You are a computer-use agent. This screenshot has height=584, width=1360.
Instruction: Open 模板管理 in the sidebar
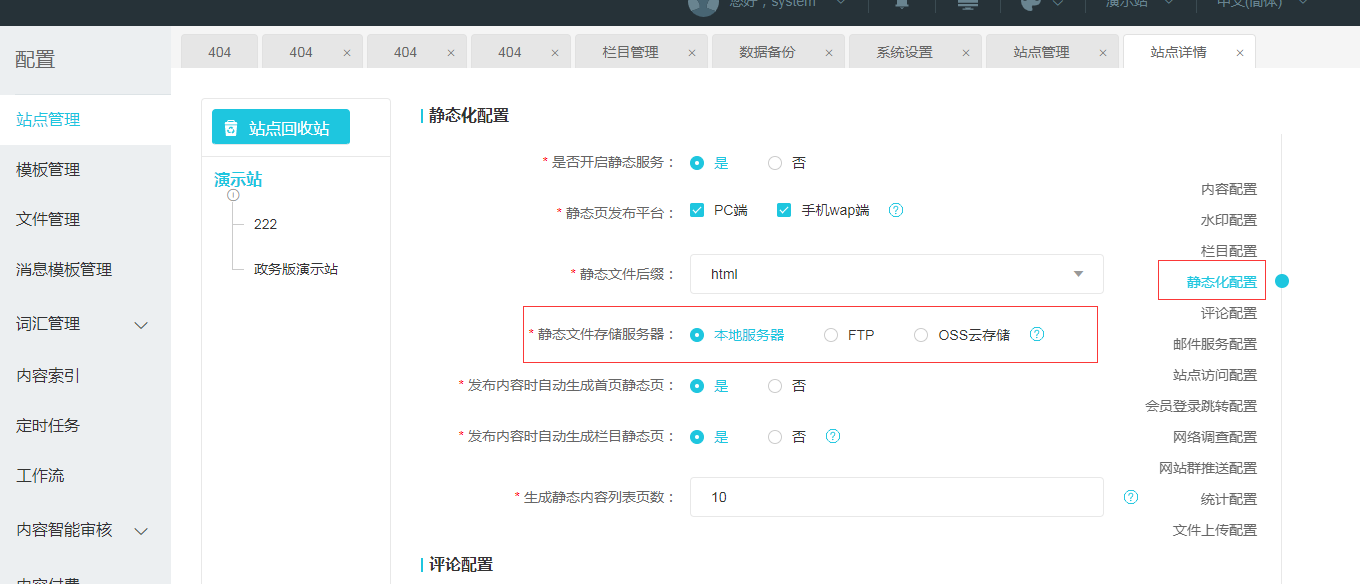[x=85, y=170]
